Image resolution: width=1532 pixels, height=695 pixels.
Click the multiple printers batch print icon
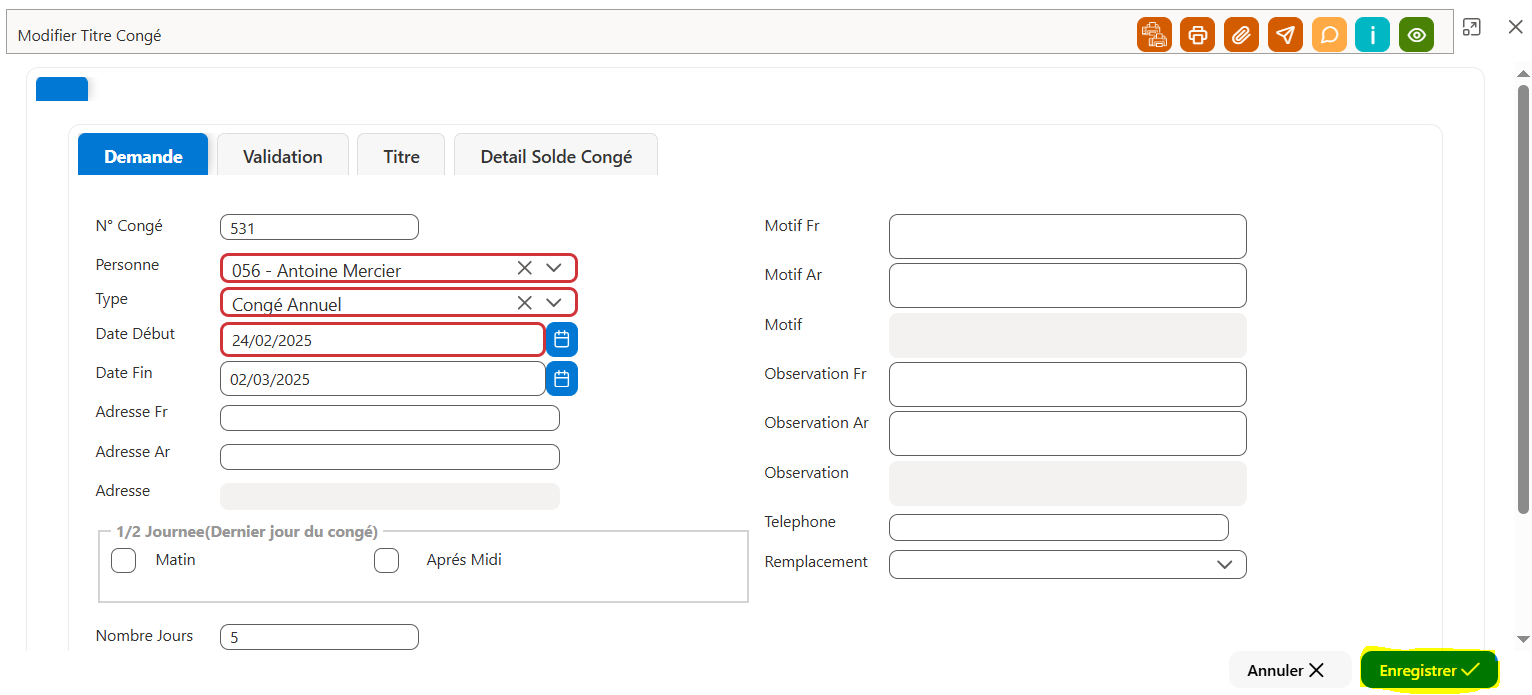click(x=1154, y=35)
